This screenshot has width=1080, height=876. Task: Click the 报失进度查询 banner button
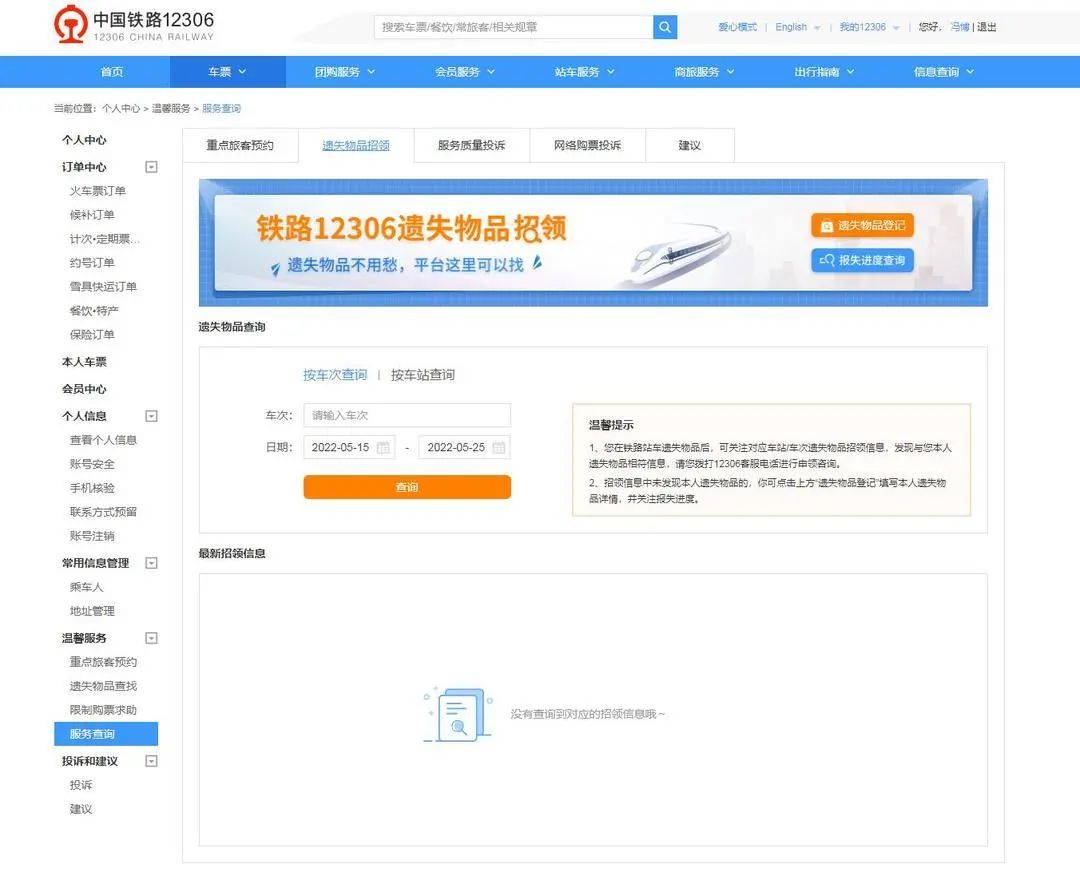tap(862, 260)
